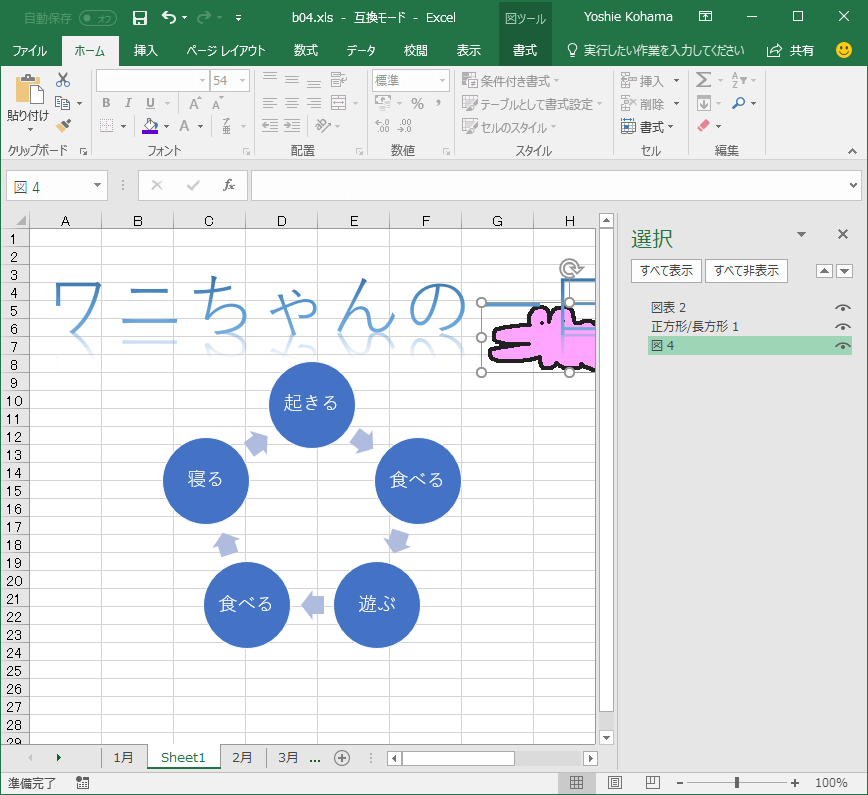This screenshot has width=868, height=795.
Task: Click the tell me search box
Action: coord(656,51)
